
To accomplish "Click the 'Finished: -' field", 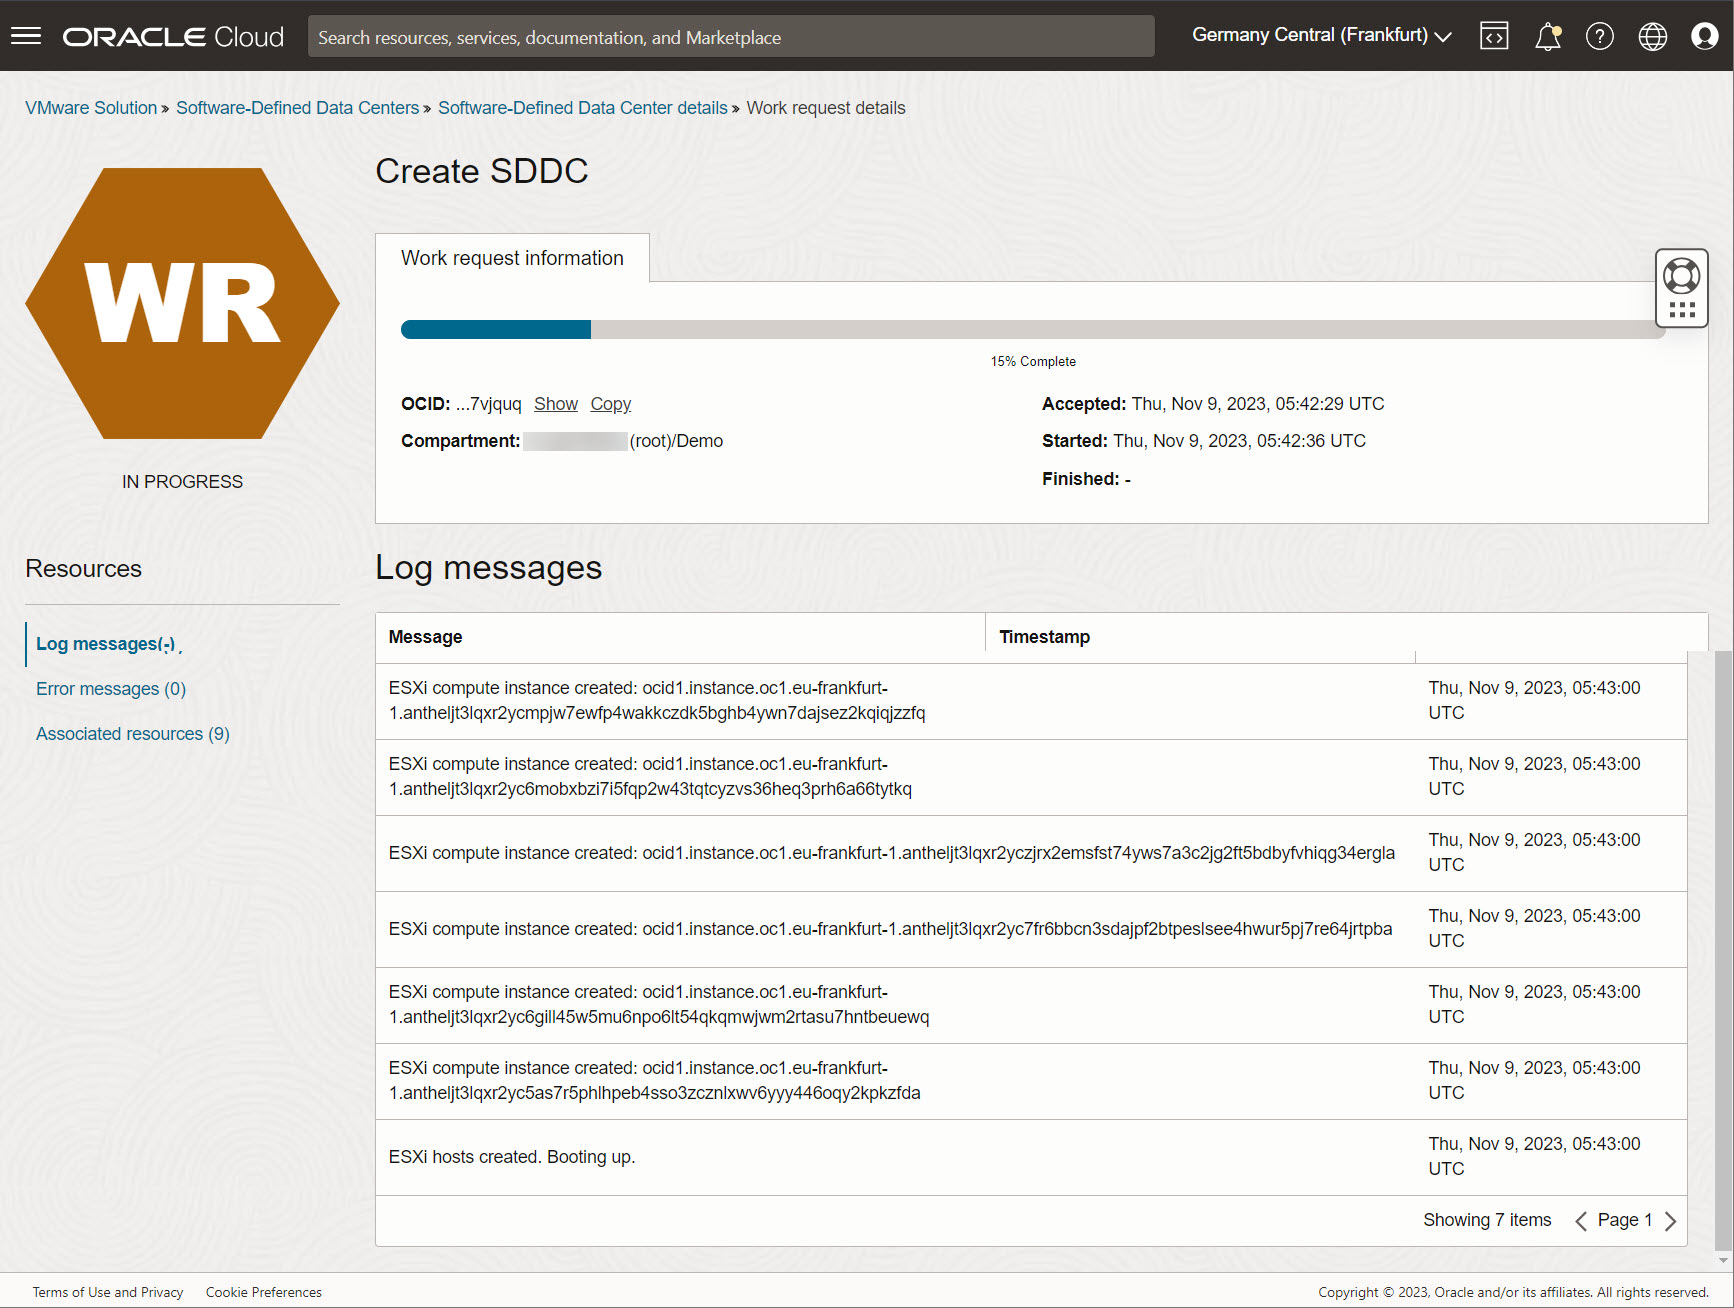I will click(x=1086, y=479).
